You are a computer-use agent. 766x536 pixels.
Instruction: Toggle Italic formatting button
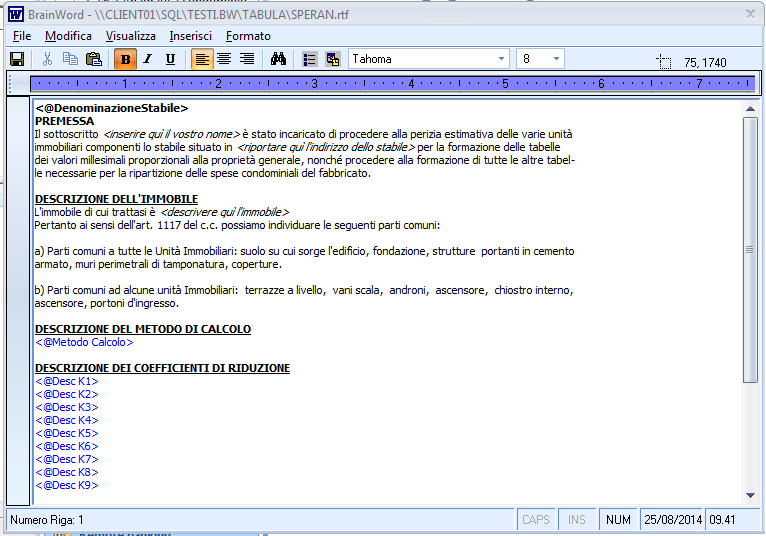148,59
